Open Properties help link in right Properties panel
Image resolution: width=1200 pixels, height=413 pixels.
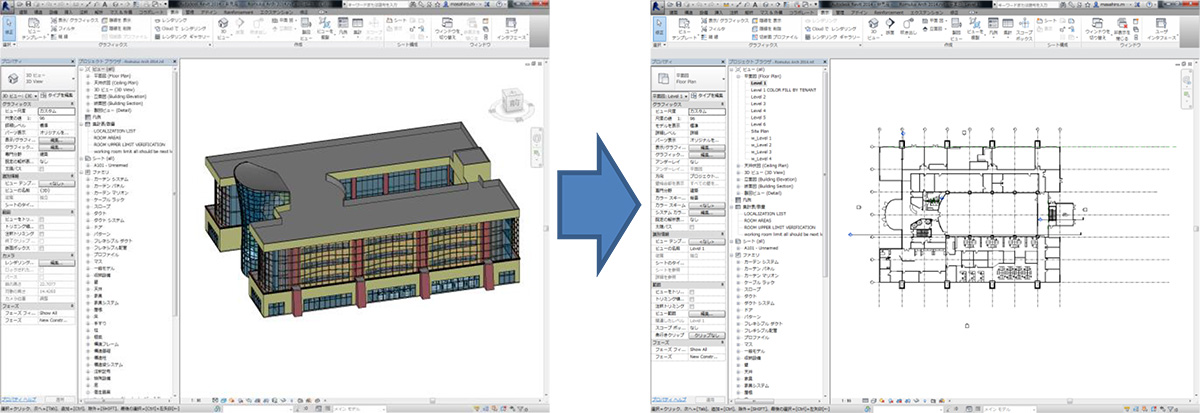668,399
